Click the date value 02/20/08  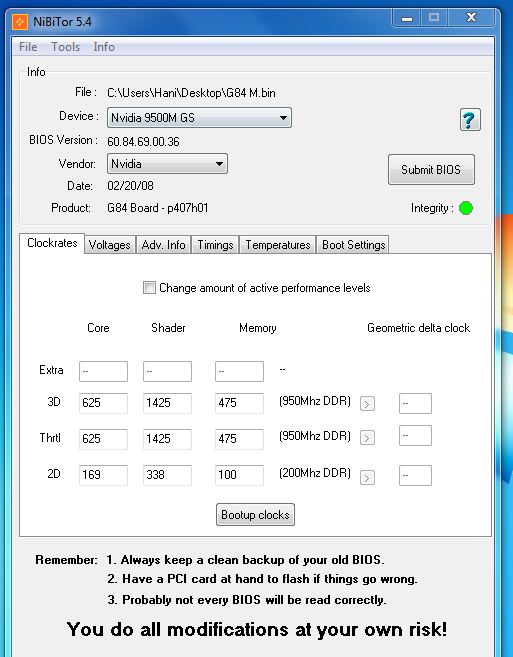pos(130,186)
